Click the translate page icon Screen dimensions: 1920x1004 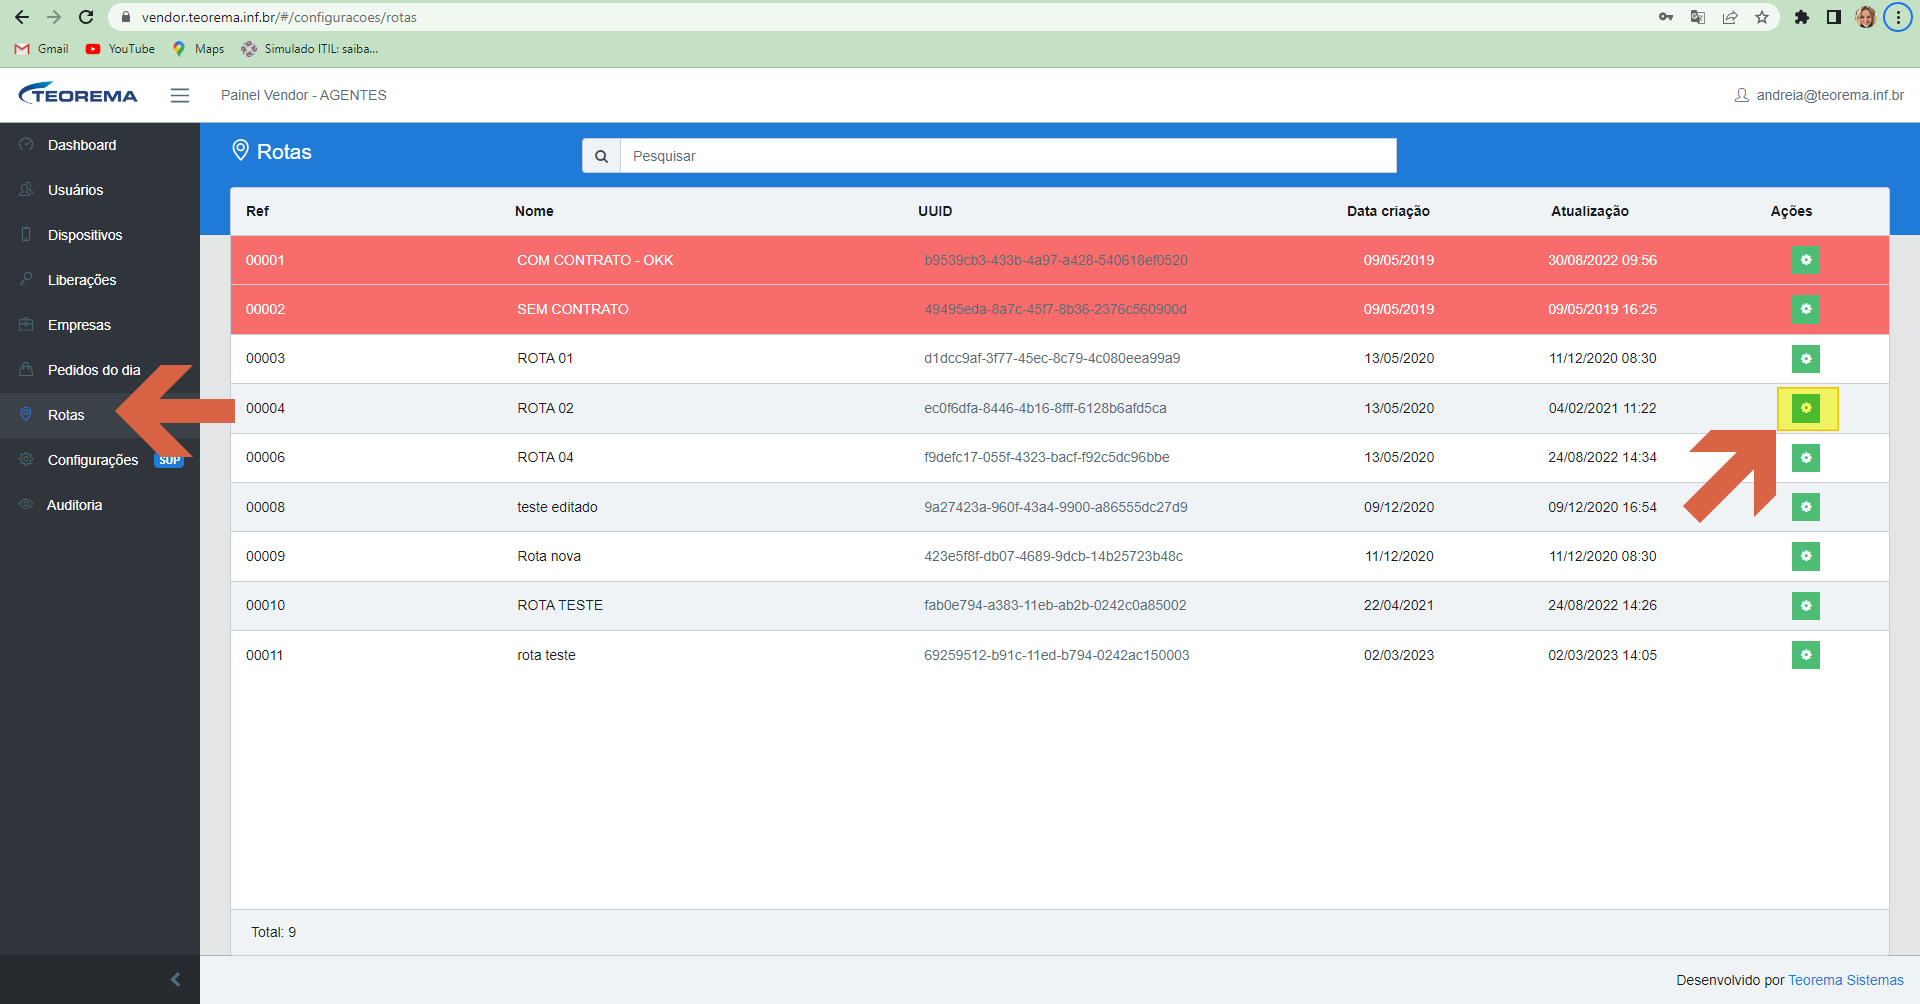click(x=1698, y=17)
